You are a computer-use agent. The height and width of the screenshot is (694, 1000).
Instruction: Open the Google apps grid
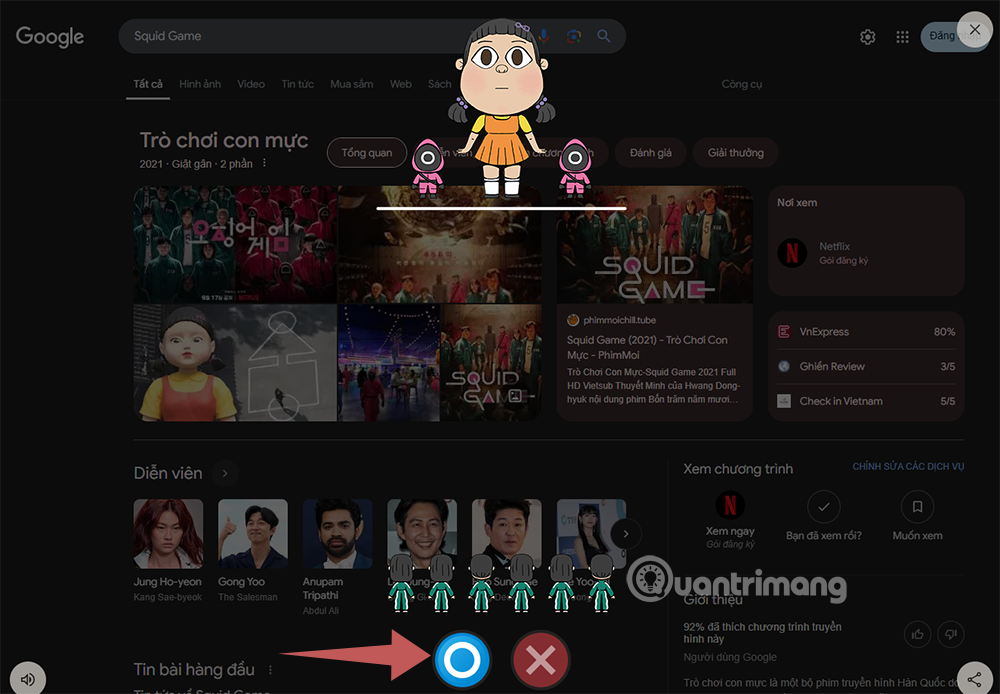[902, 37]
